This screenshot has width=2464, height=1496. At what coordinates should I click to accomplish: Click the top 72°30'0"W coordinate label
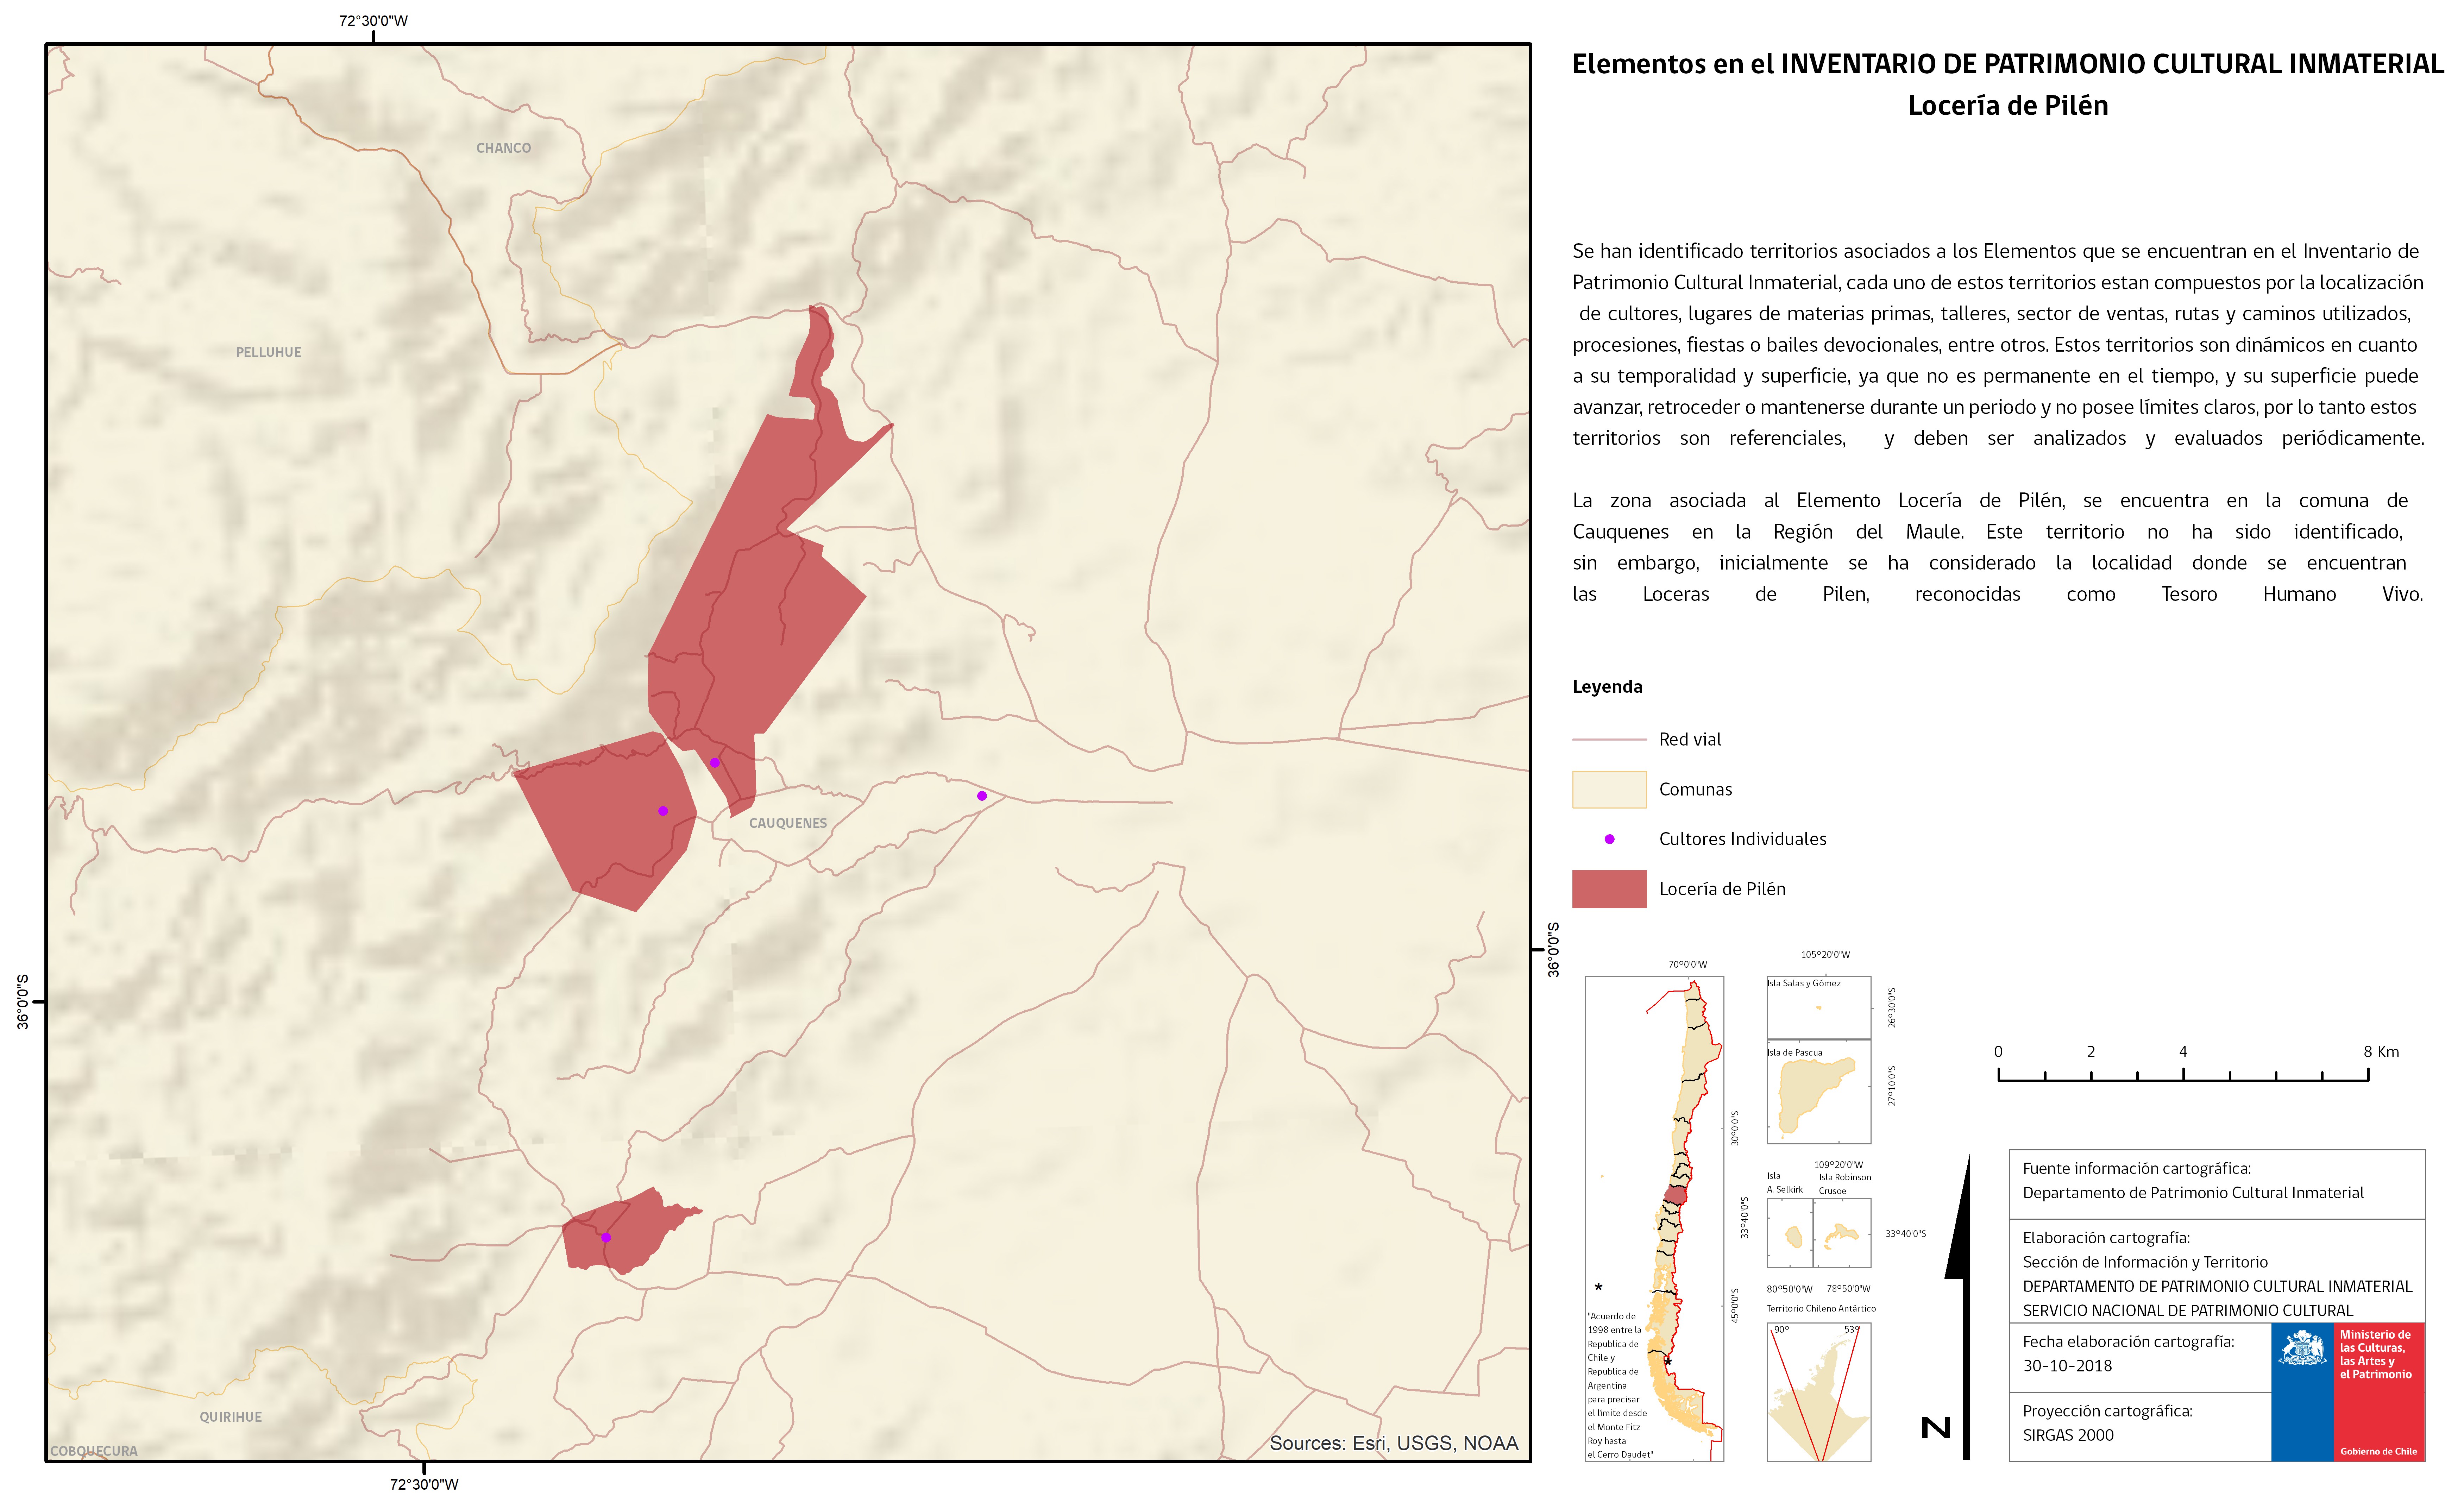[373, 21]
